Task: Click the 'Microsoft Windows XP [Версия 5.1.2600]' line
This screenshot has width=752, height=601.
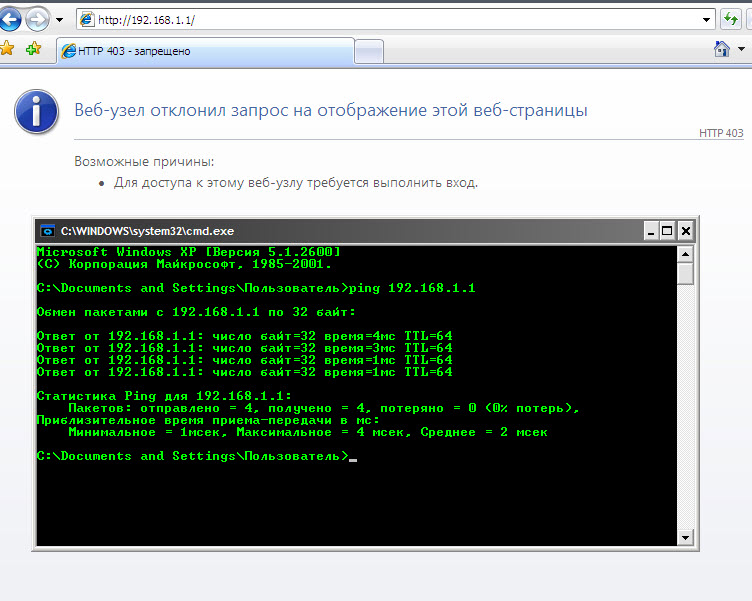Action: point(188,252)
